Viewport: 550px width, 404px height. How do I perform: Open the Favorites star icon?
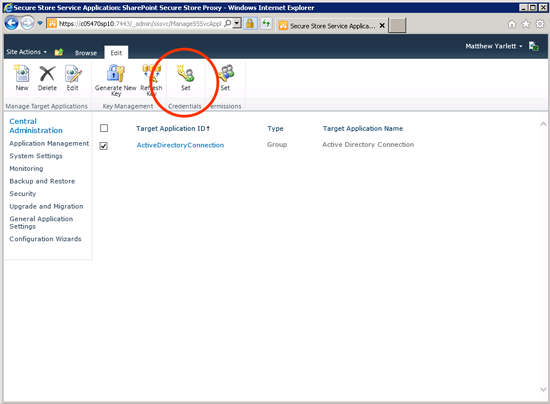click(x=525, y=24)
